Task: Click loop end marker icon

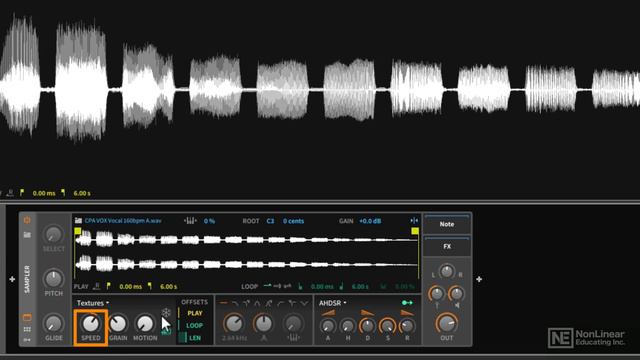Action: click(341, 286)
